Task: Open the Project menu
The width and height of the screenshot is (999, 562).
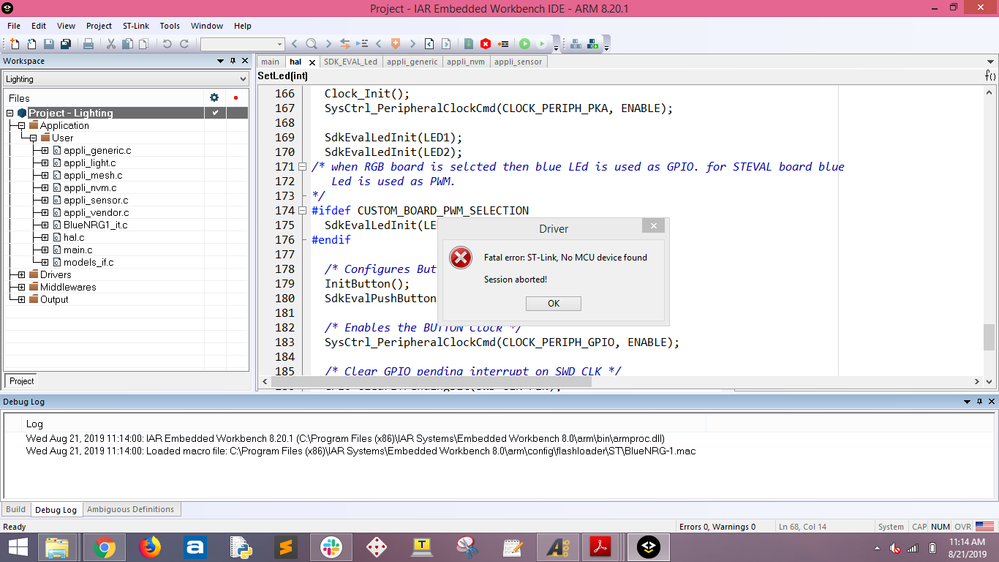Action: pyautogui.click(x=99, y=26)
